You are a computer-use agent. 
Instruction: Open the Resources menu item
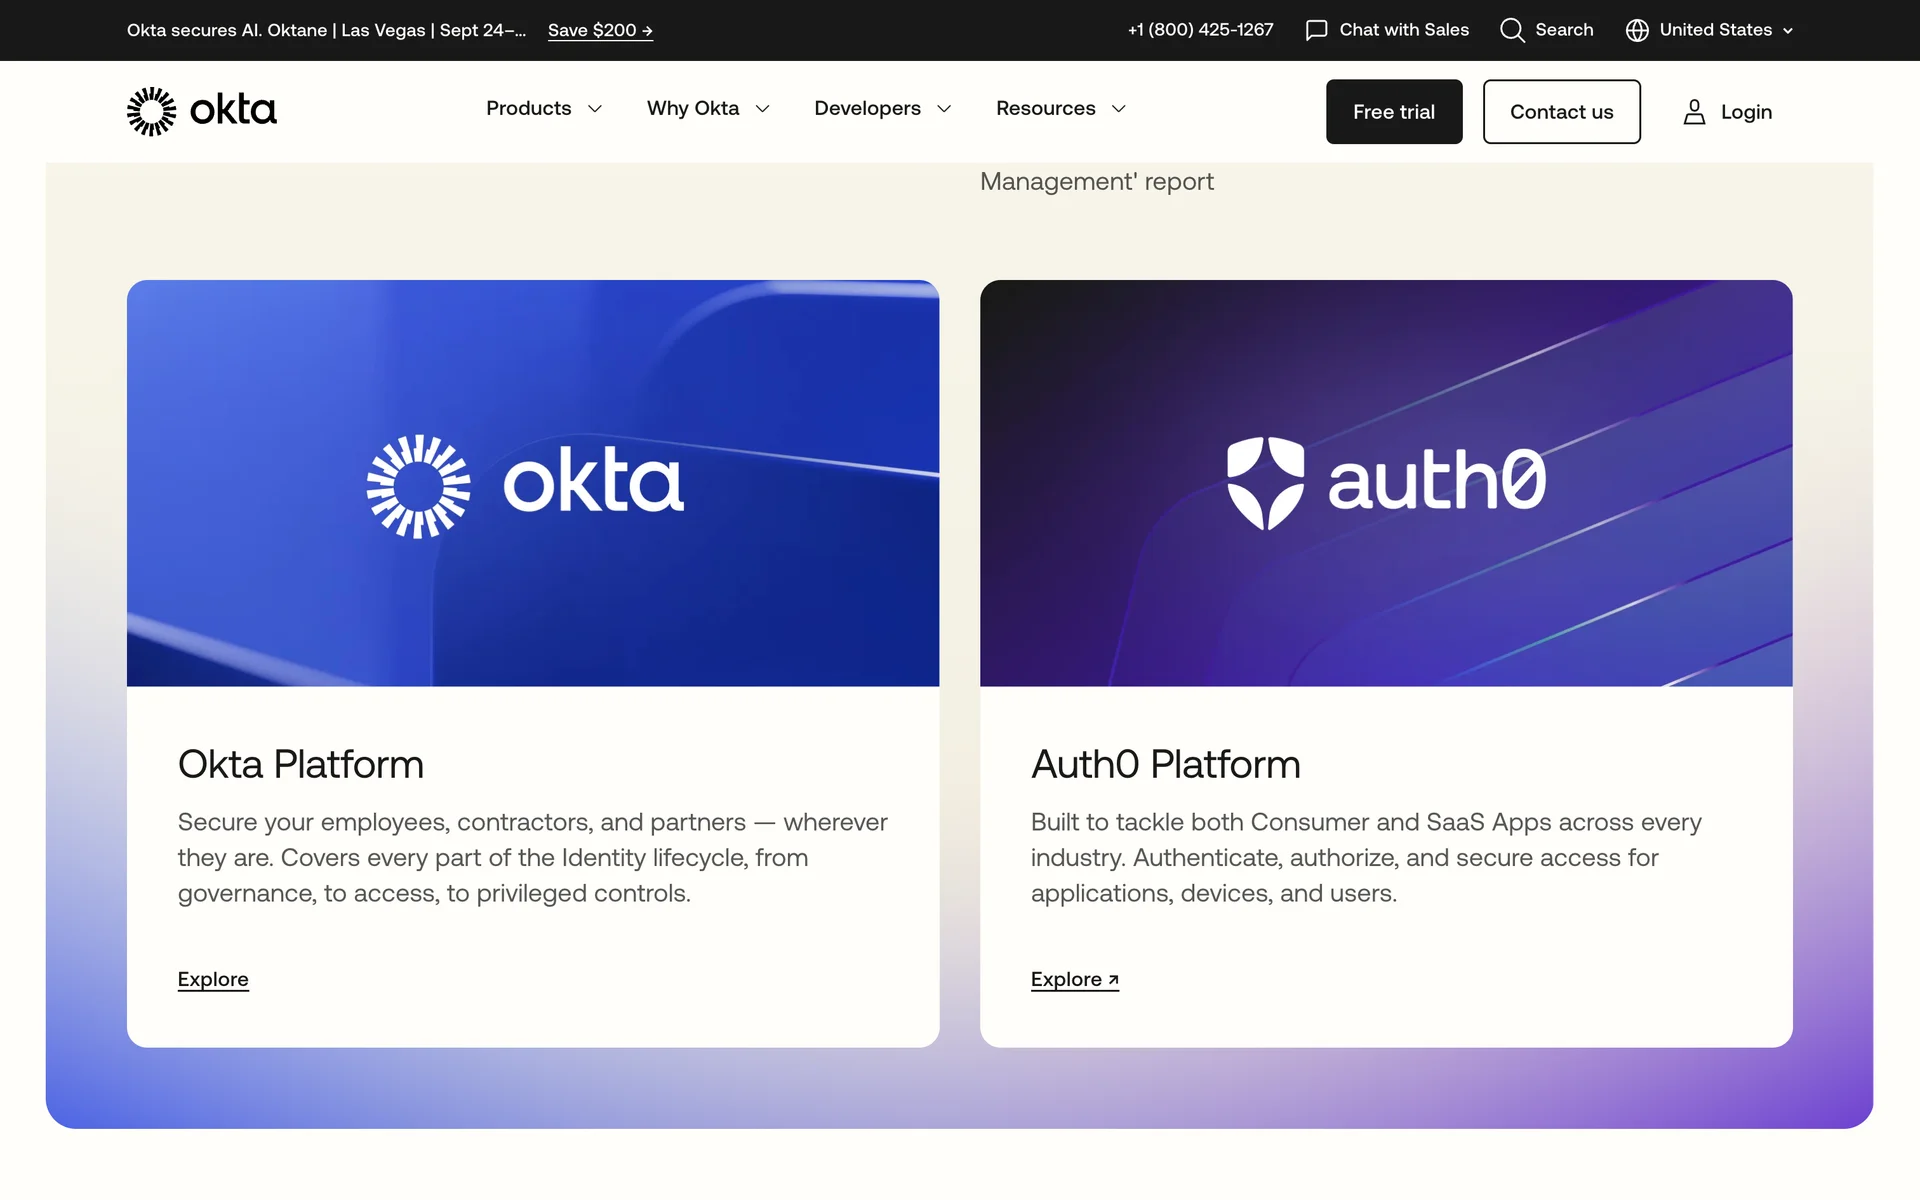1045,108
